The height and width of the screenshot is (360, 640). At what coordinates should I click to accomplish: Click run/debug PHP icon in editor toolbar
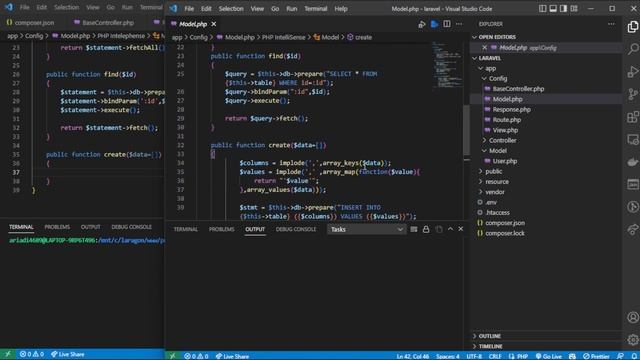pyautogui.click(x=422, y=24)
